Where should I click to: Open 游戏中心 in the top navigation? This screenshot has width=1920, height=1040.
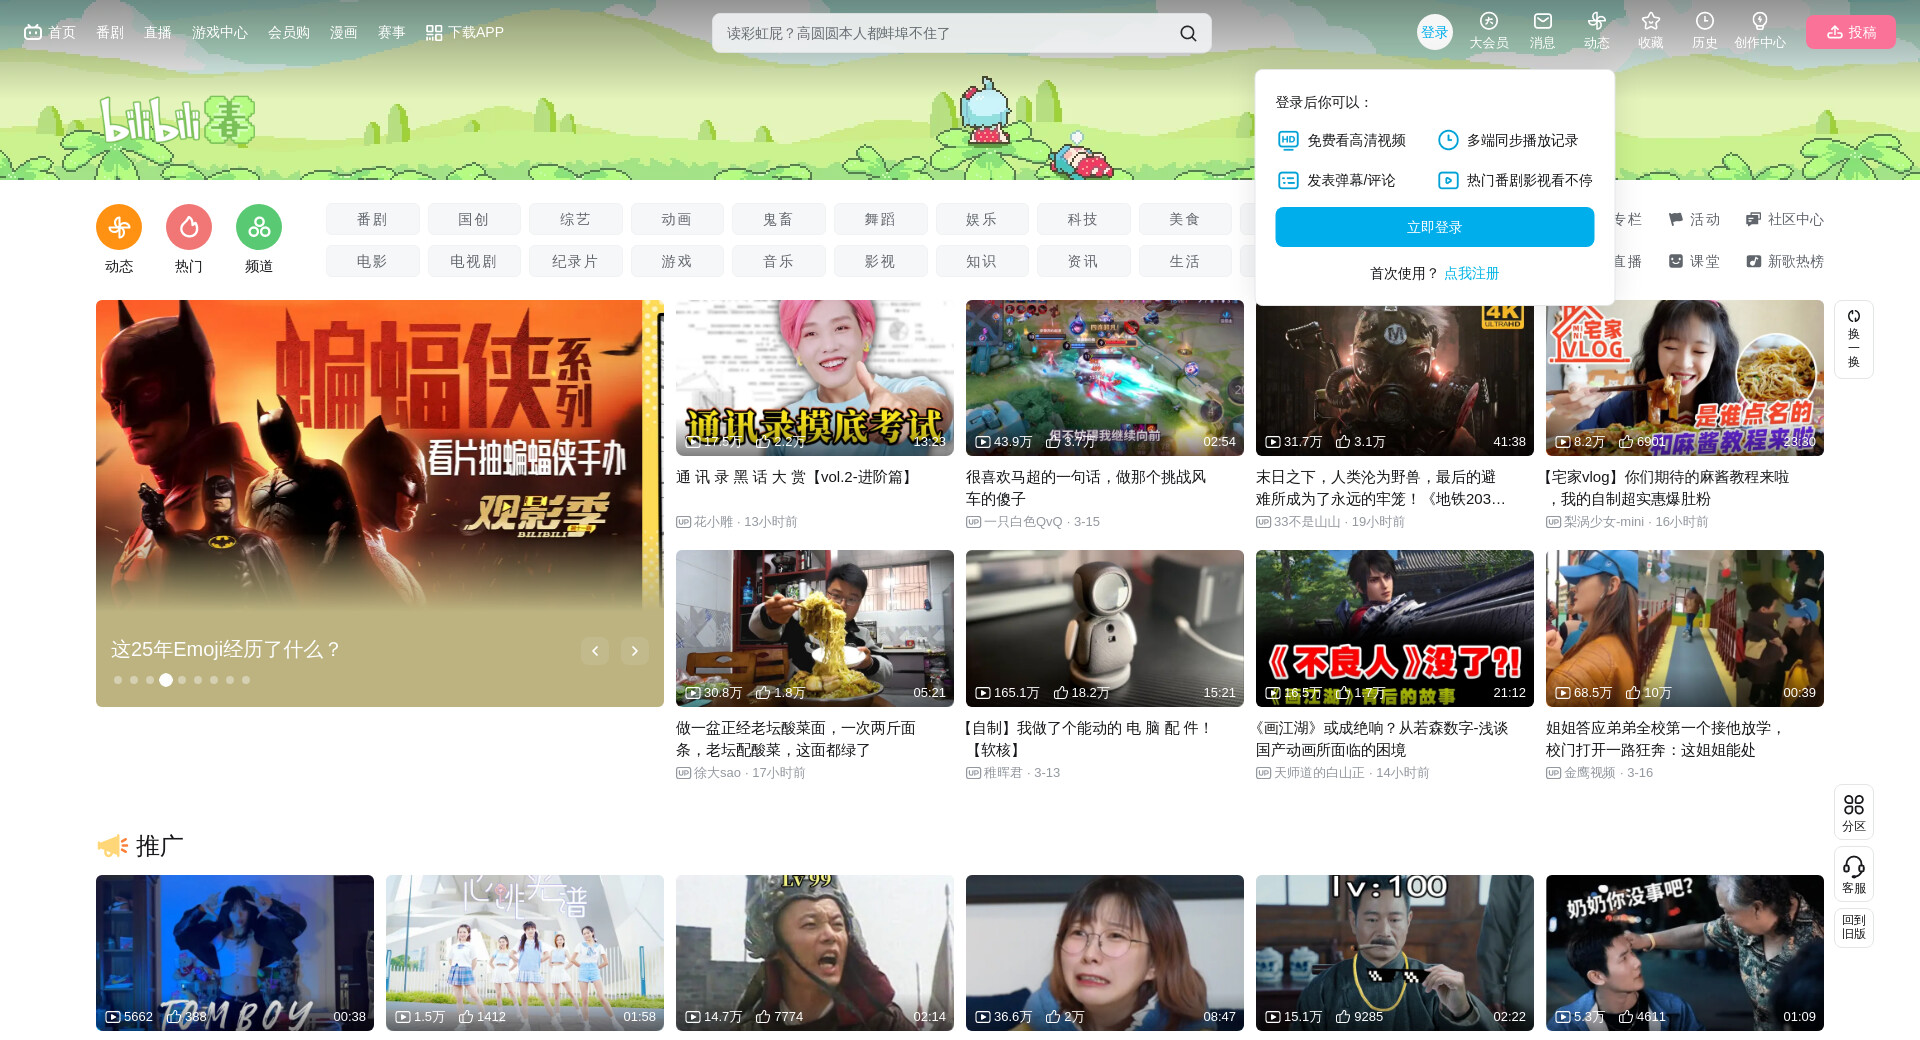click(220, 32)
